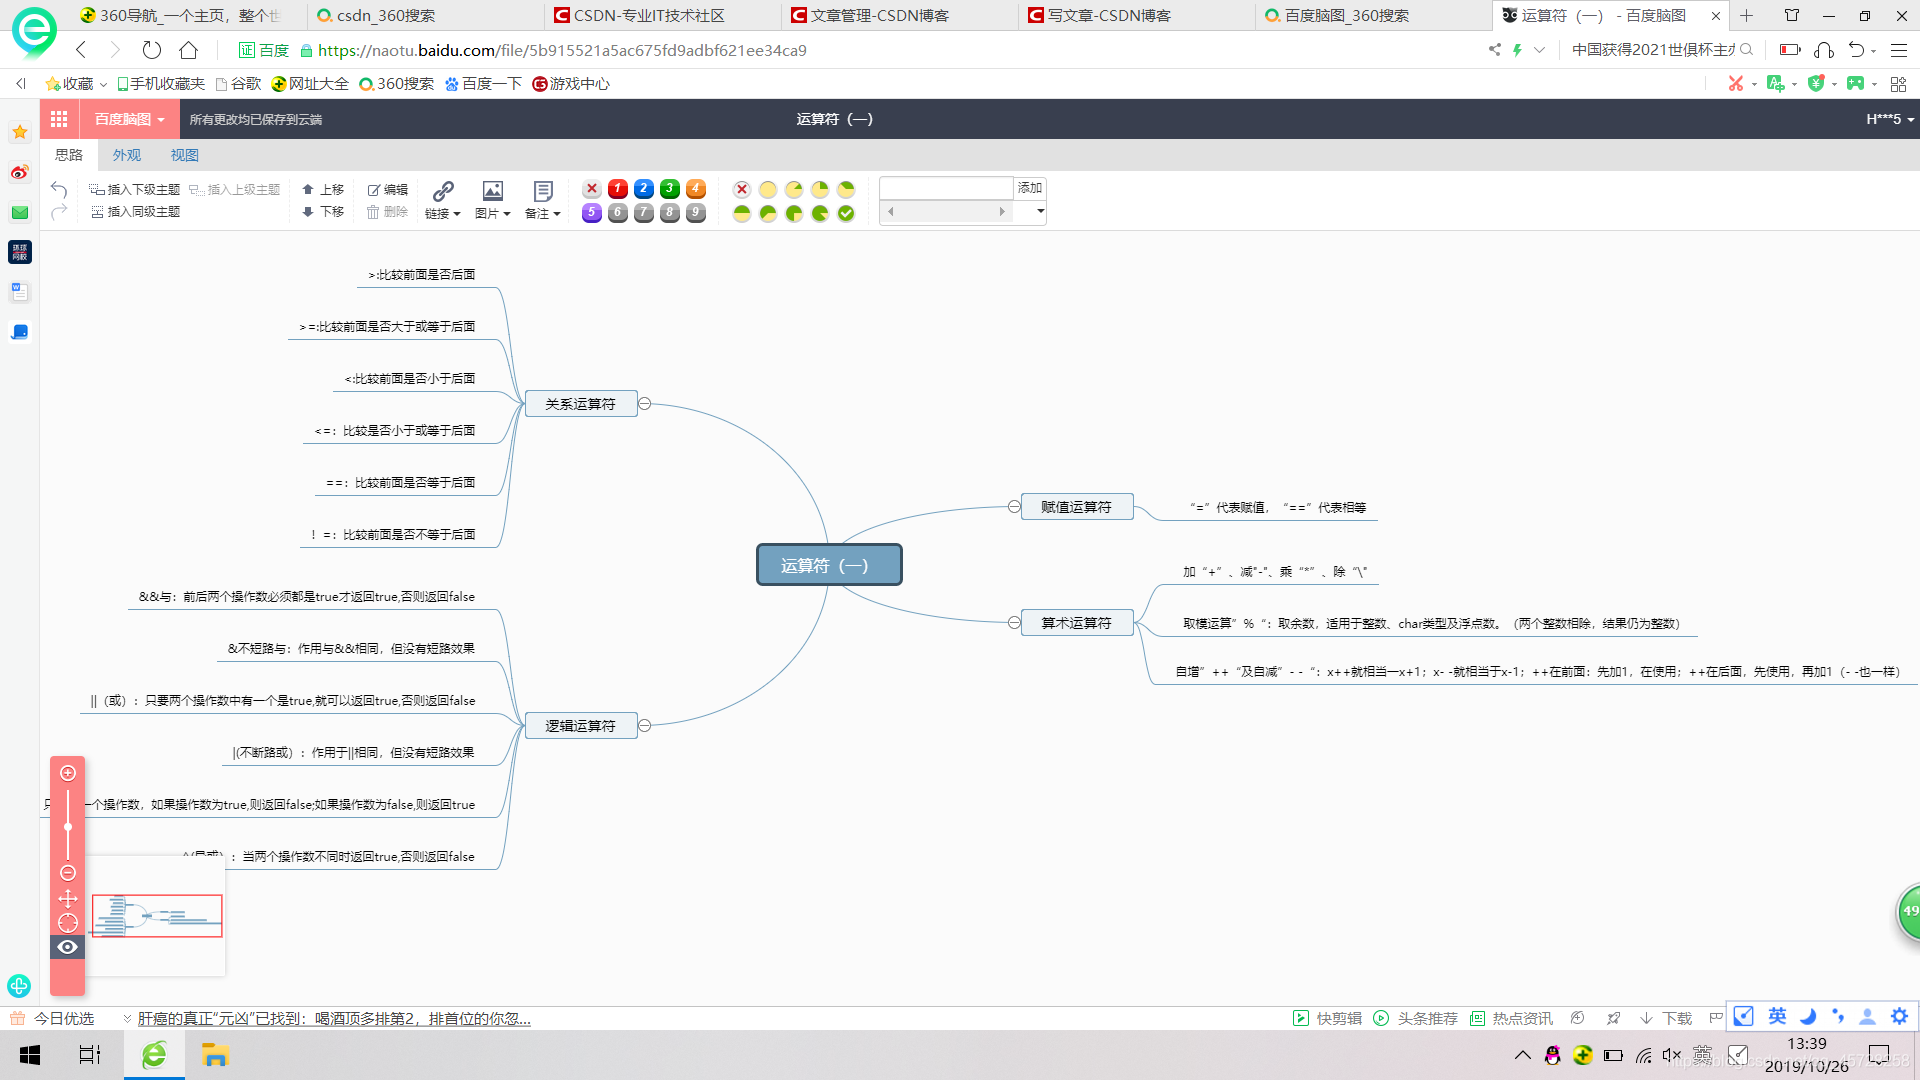Click the zoom level slider handle
This screenshot has height=1080, width=1920.
(68, 827)
